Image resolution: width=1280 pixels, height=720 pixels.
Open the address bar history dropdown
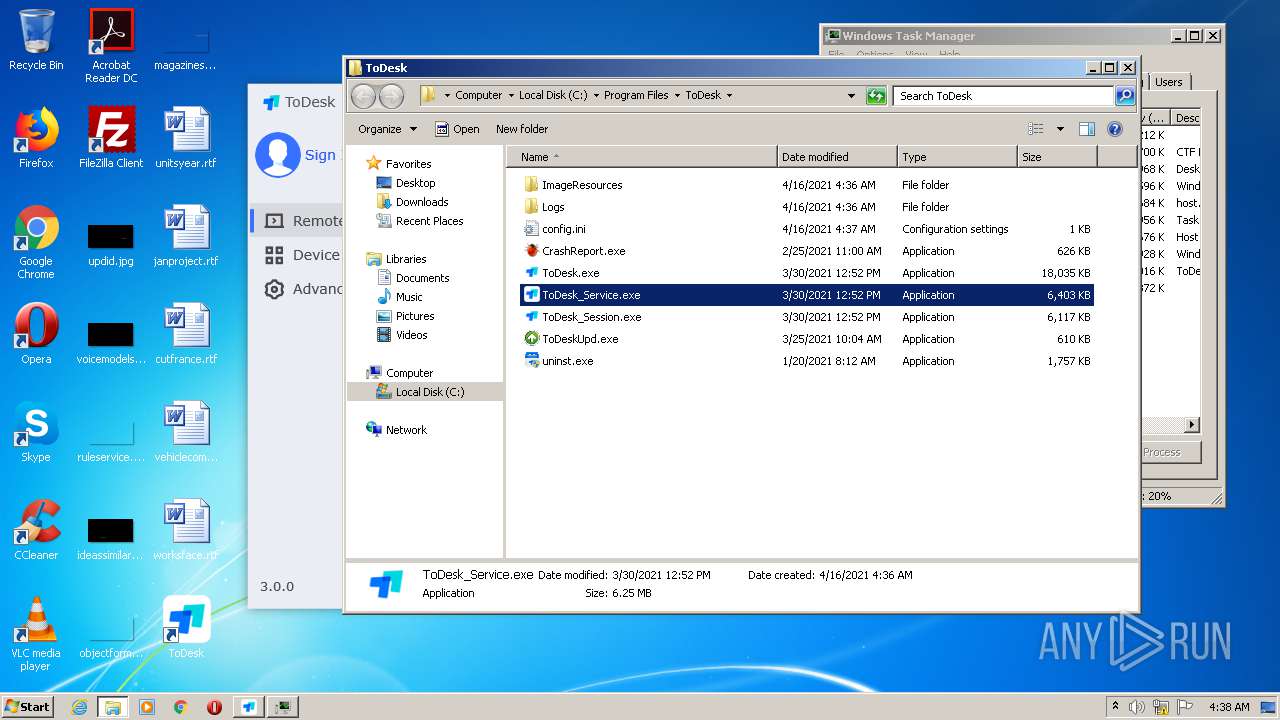tap(851, 96)
